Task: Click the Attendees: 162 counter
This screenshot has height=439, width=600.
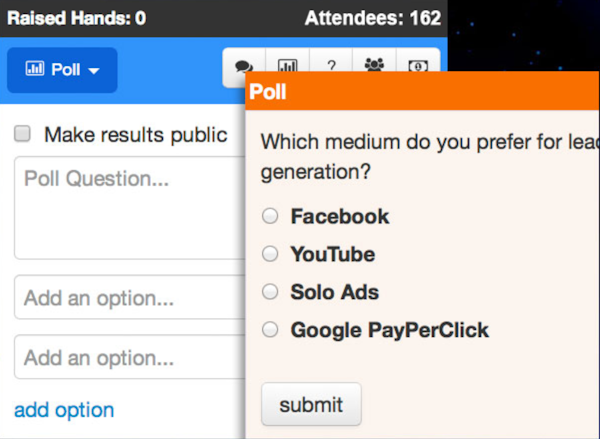Action: 372,18
